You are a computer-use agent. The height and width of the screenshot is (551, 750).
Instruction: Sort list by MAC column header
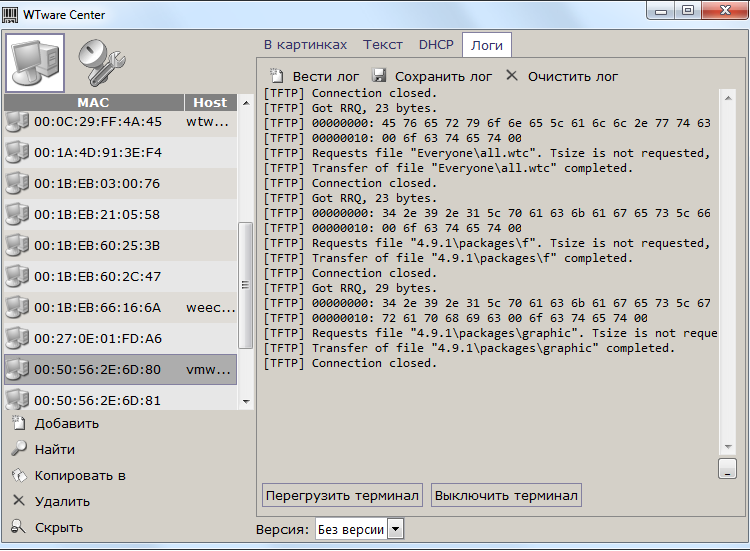coord(93,102)
